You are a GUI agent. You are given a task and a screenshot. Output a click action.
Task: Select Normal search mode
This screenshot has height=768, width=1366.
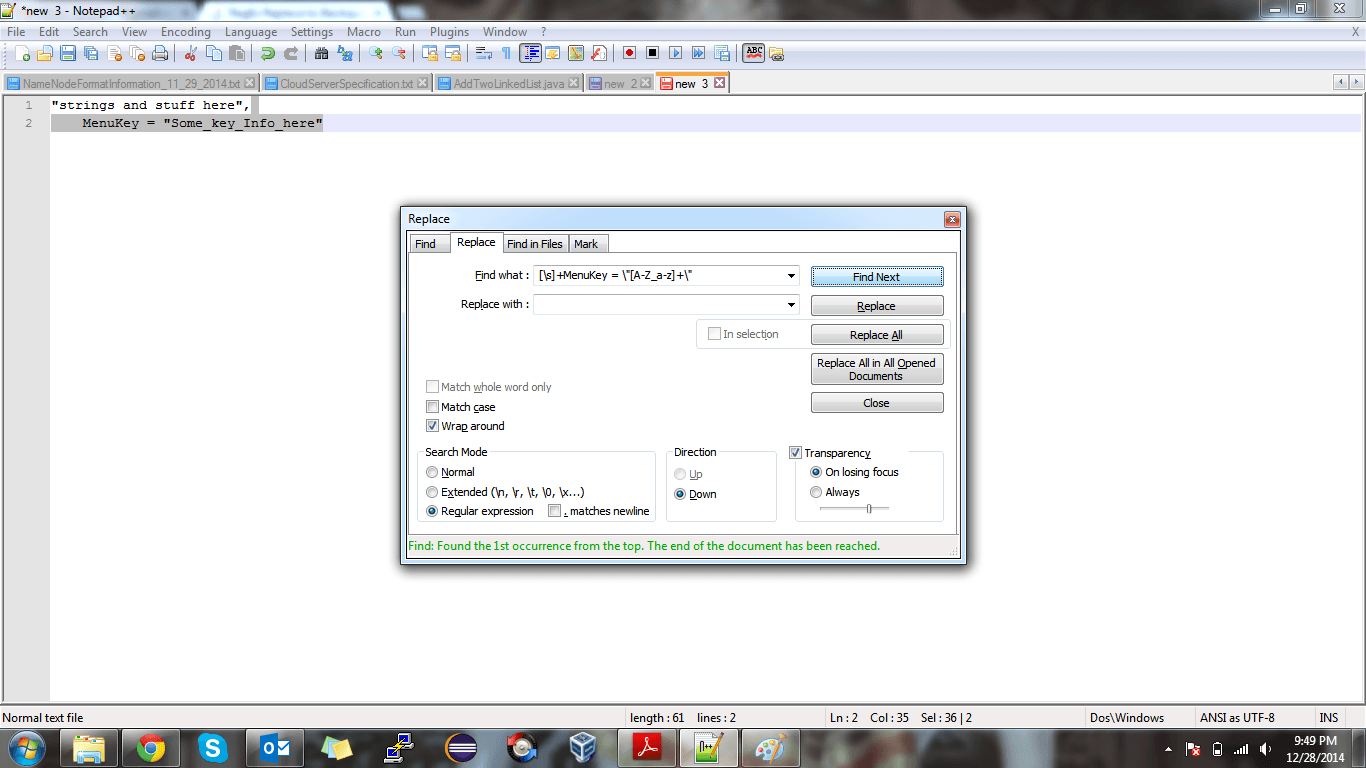coord(432,472)
